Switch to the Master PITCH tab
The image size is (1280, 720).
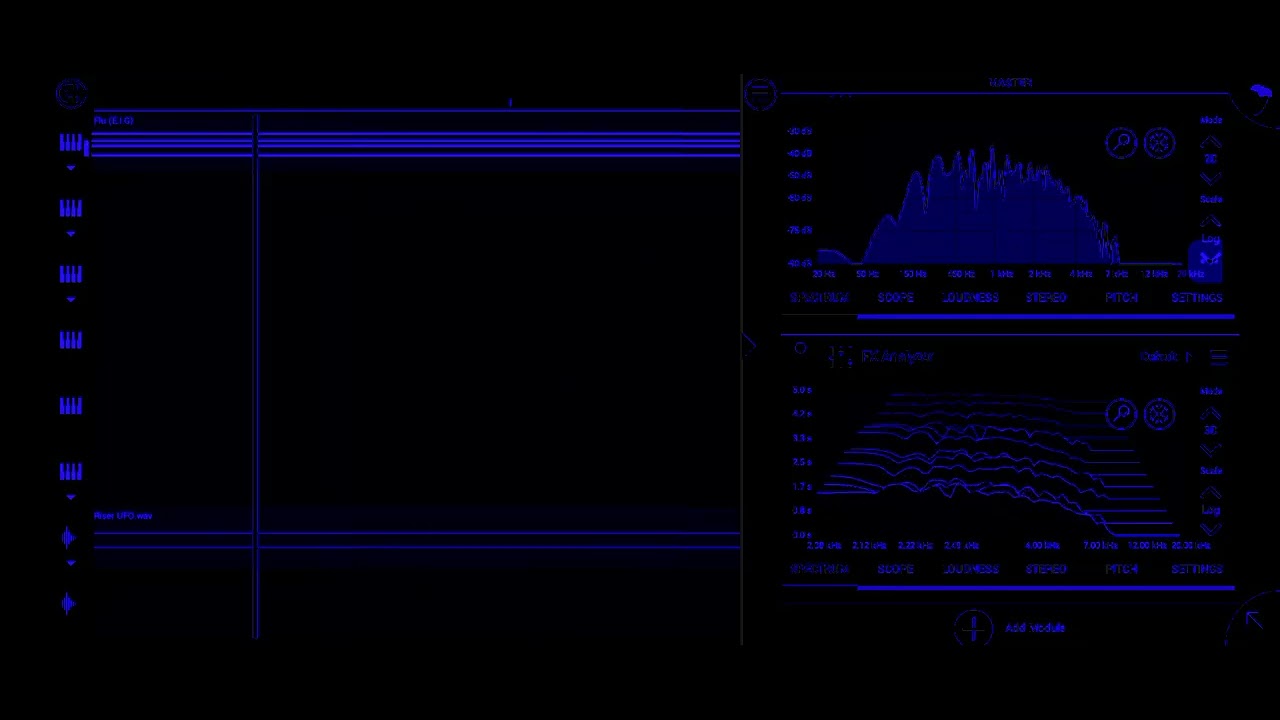[1121, 298]
